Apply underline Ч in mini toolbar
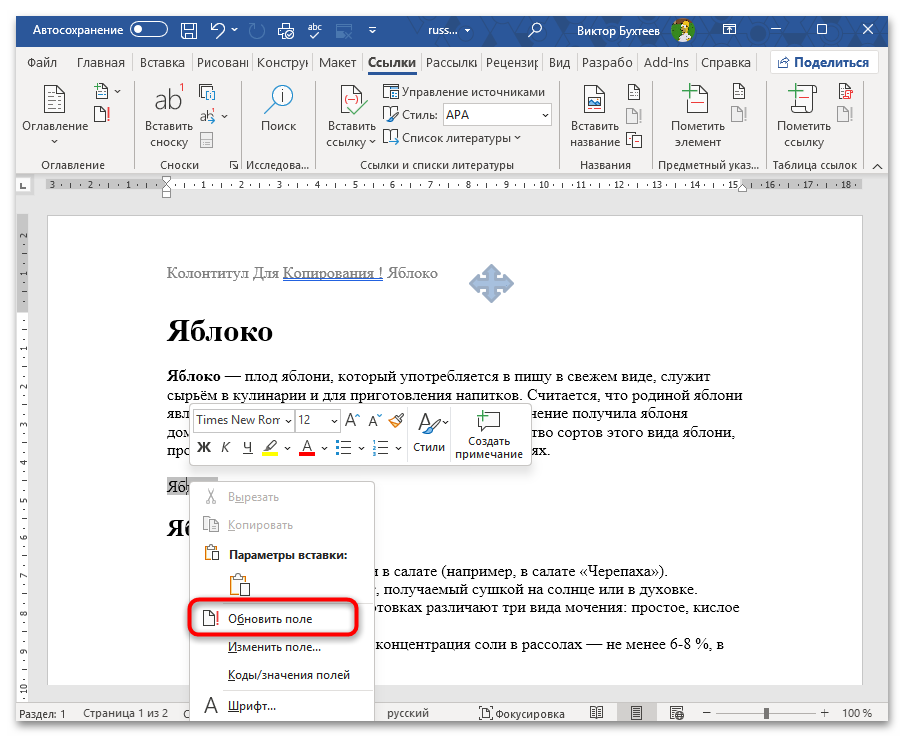 pyautogui.click(x=247, y=448)
